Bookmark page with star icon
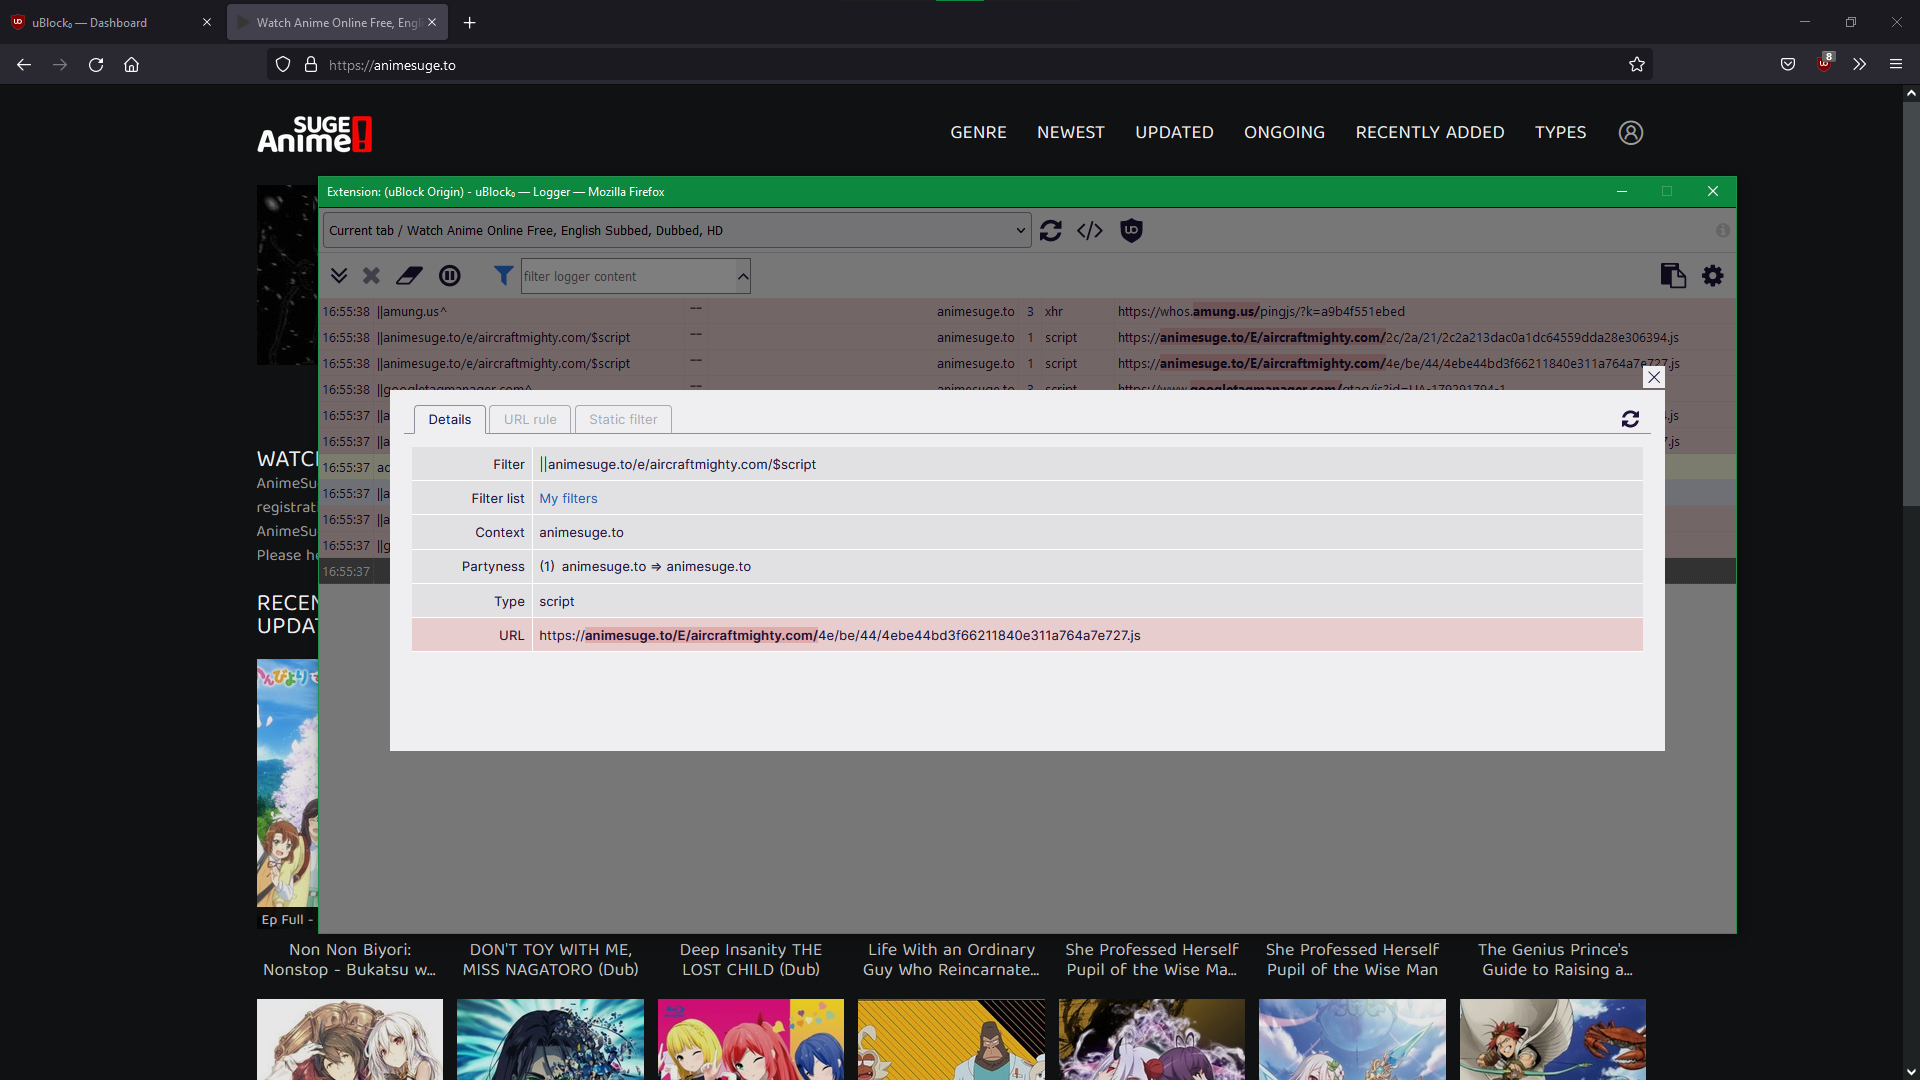The height and width of the screenshot is (1080, 1920). [x=1637, y=65]
